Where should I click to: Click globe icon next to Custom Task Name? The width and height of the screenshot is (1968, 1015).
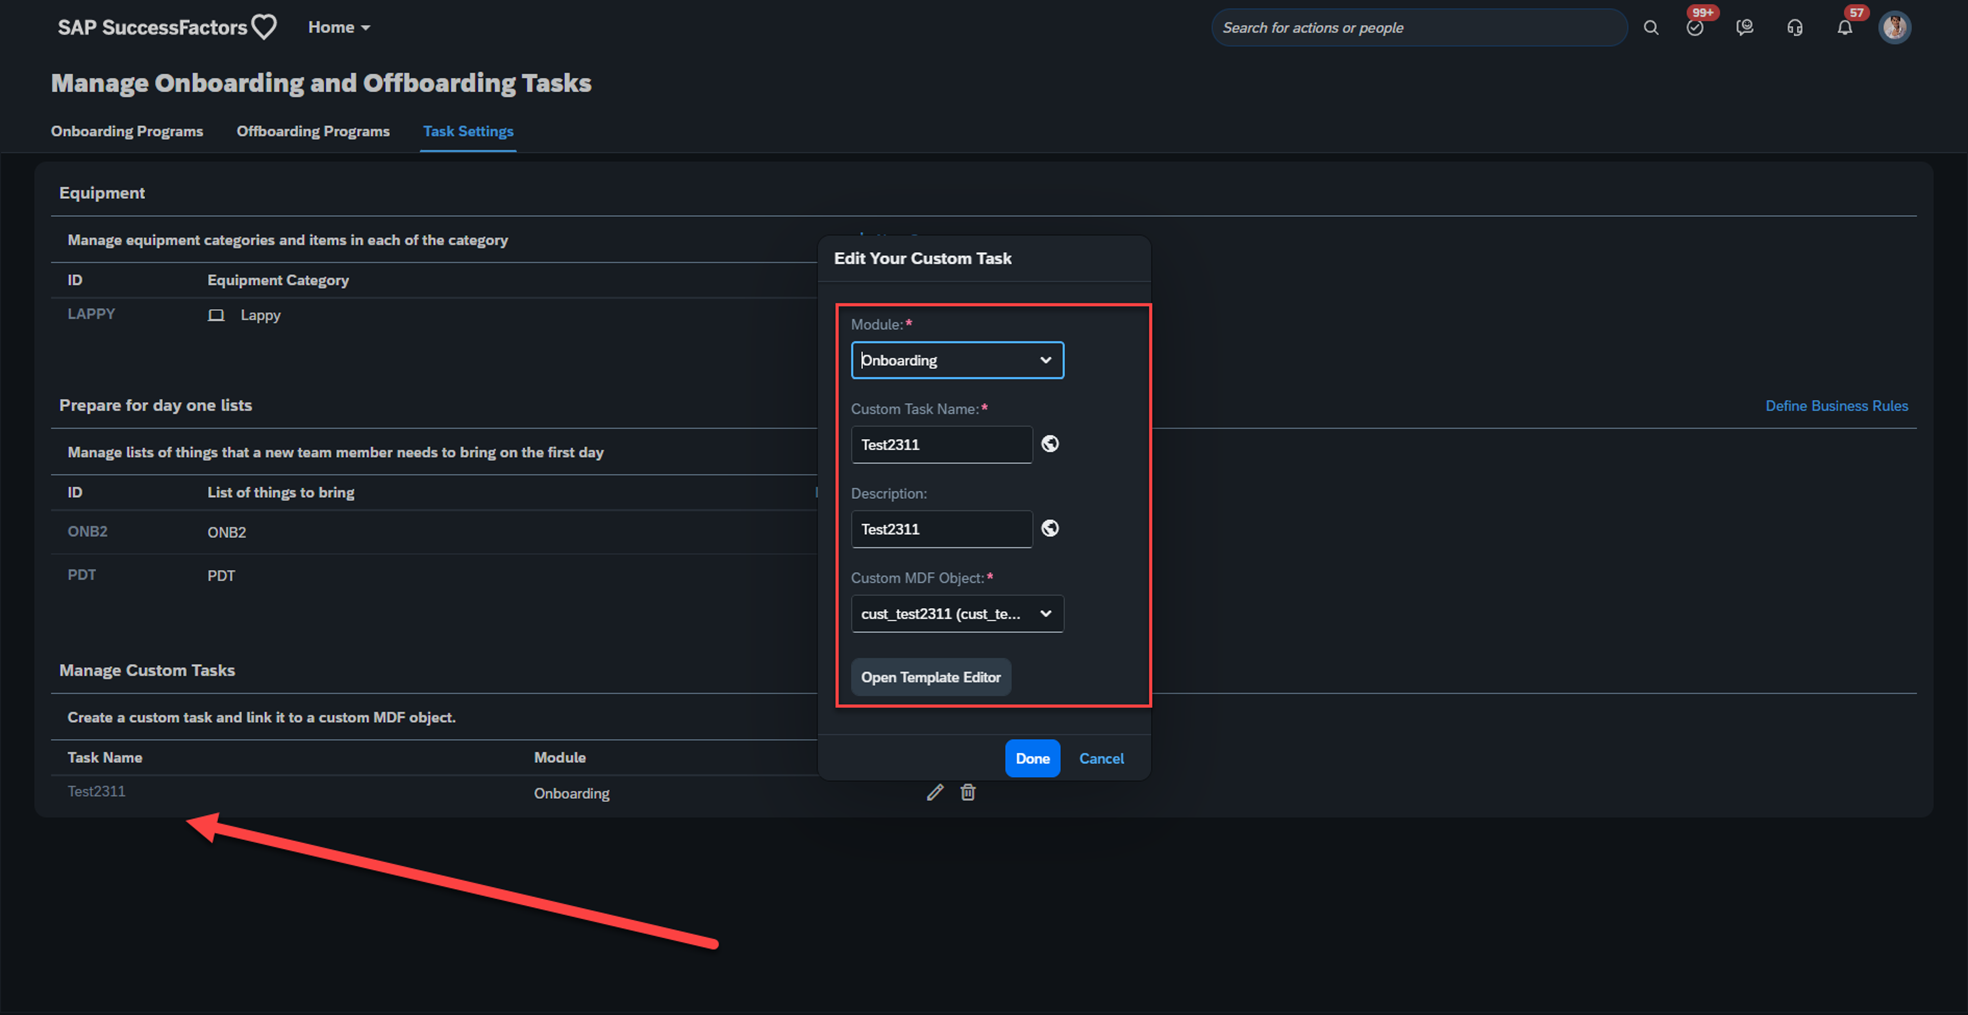1050,444
